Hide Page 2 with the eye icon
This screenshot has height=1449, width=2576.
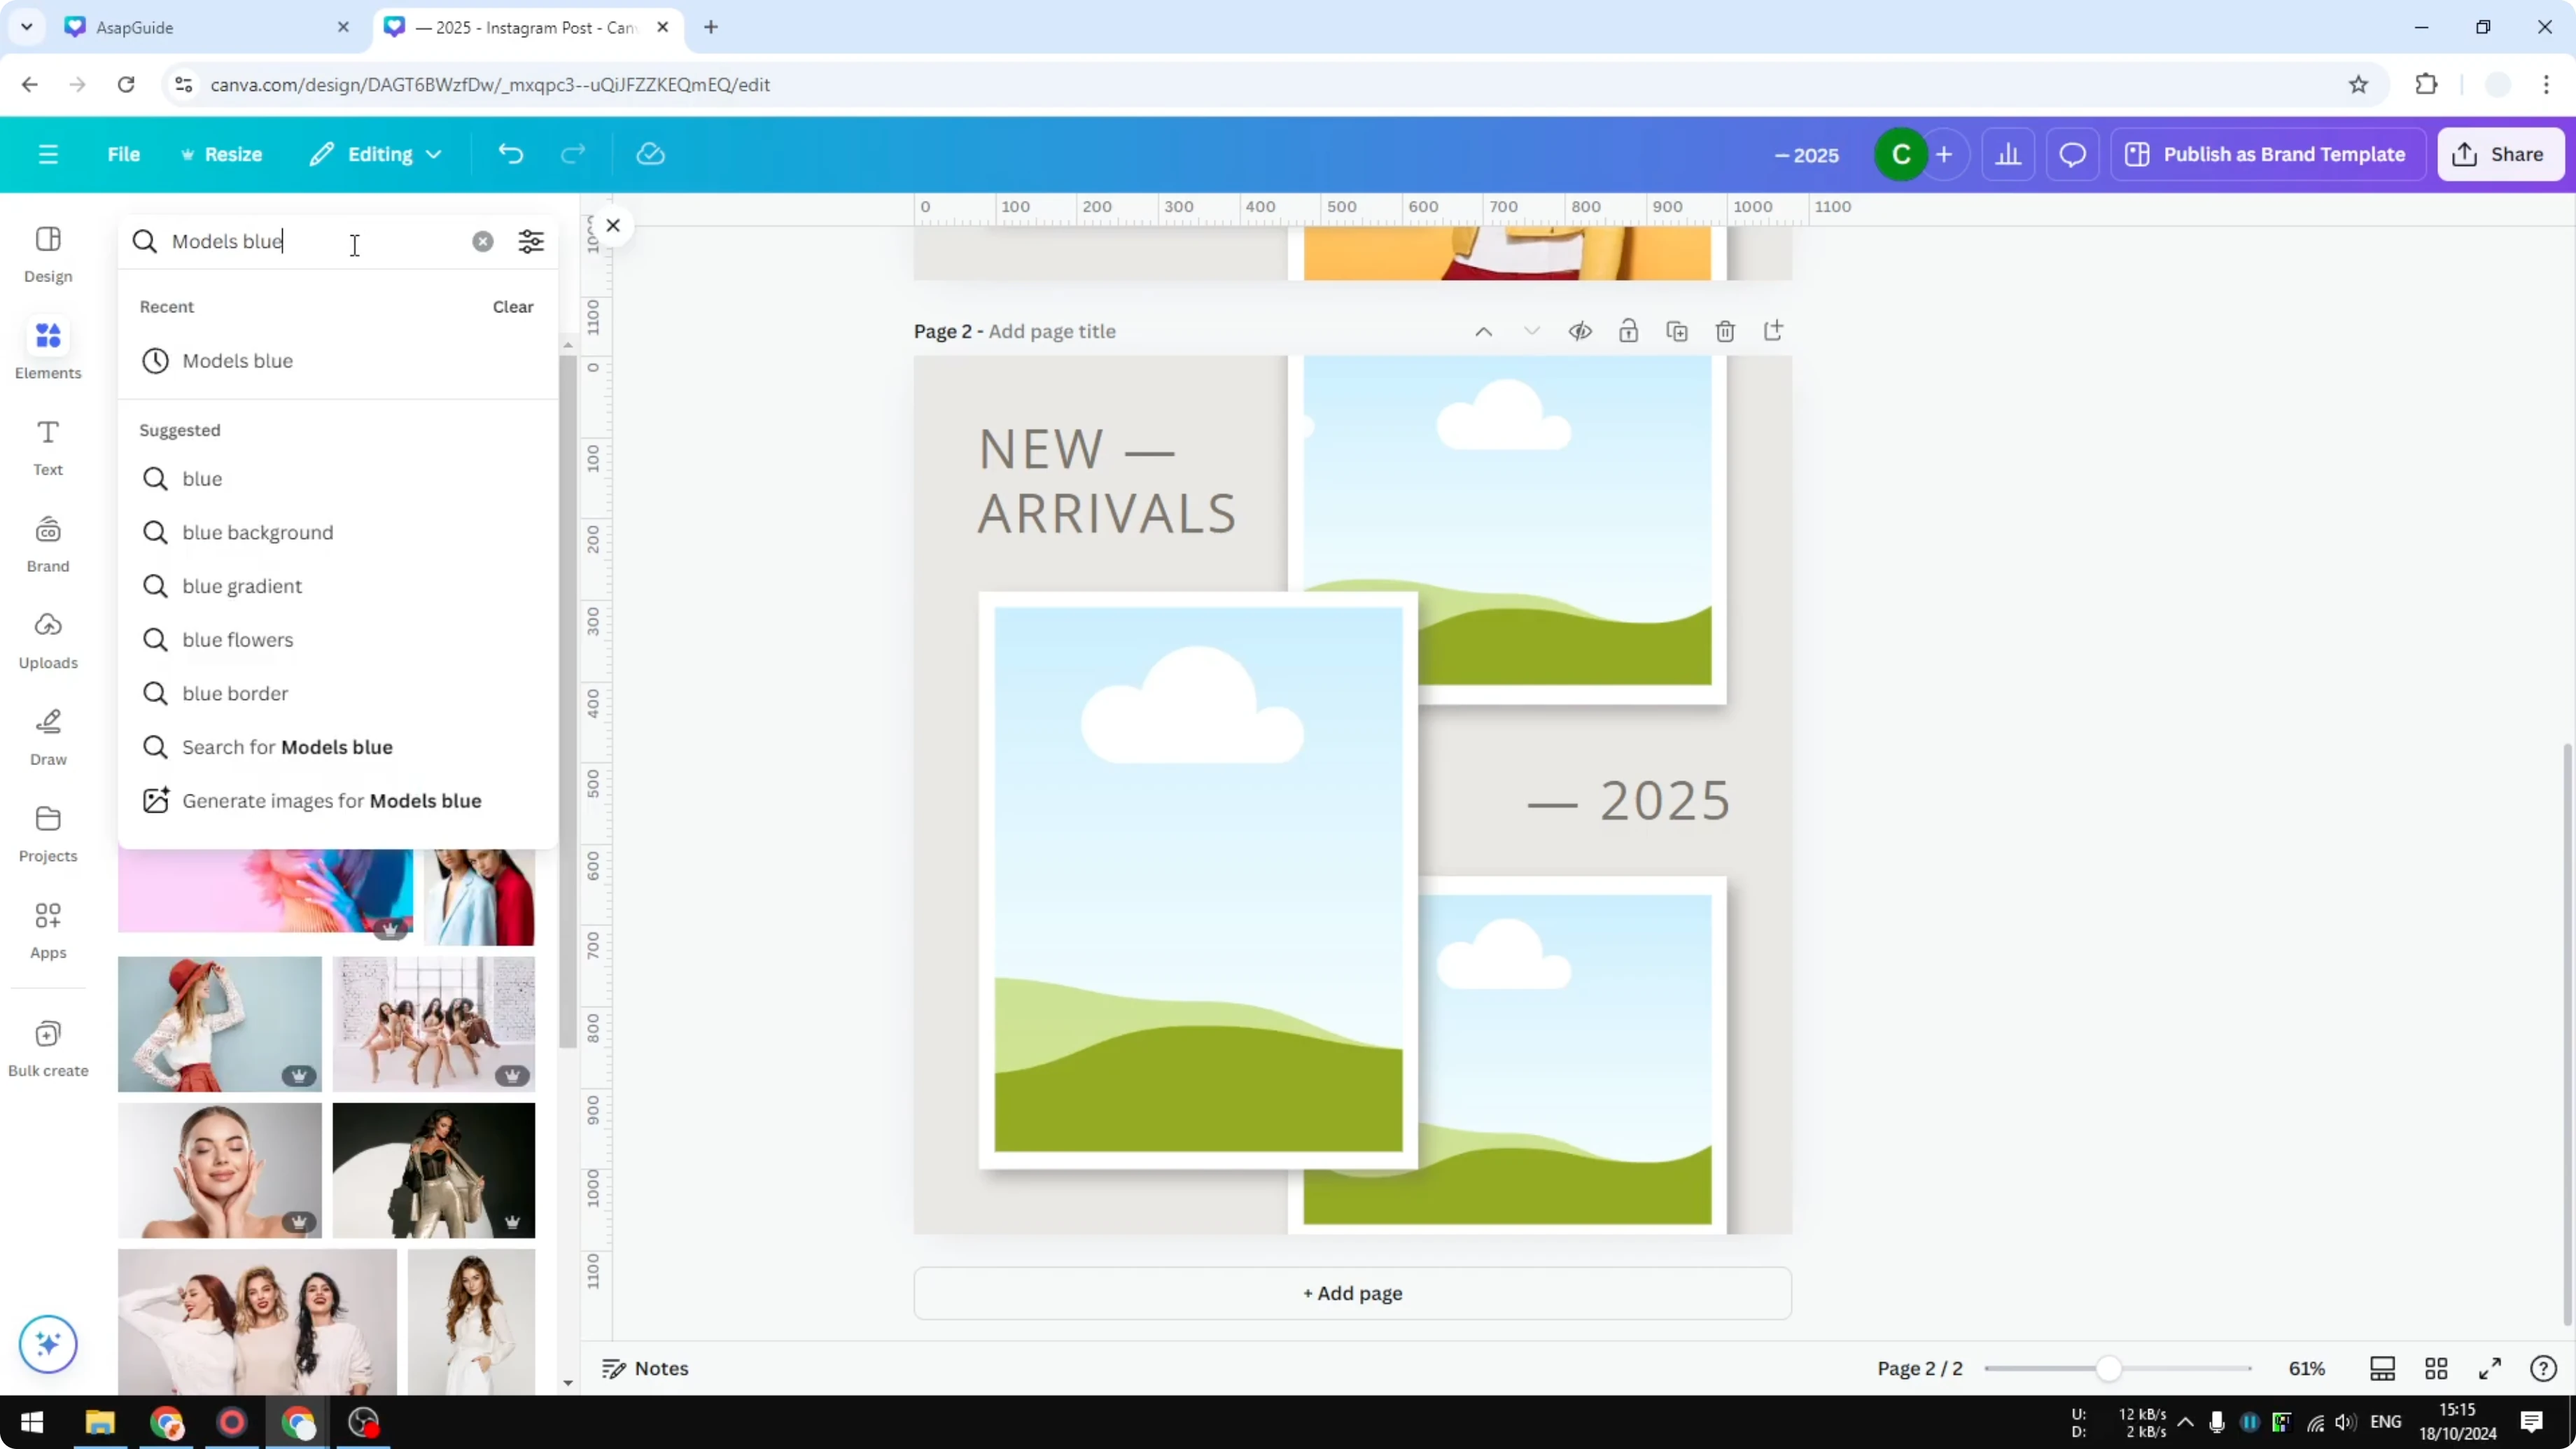coord(1580,330)
